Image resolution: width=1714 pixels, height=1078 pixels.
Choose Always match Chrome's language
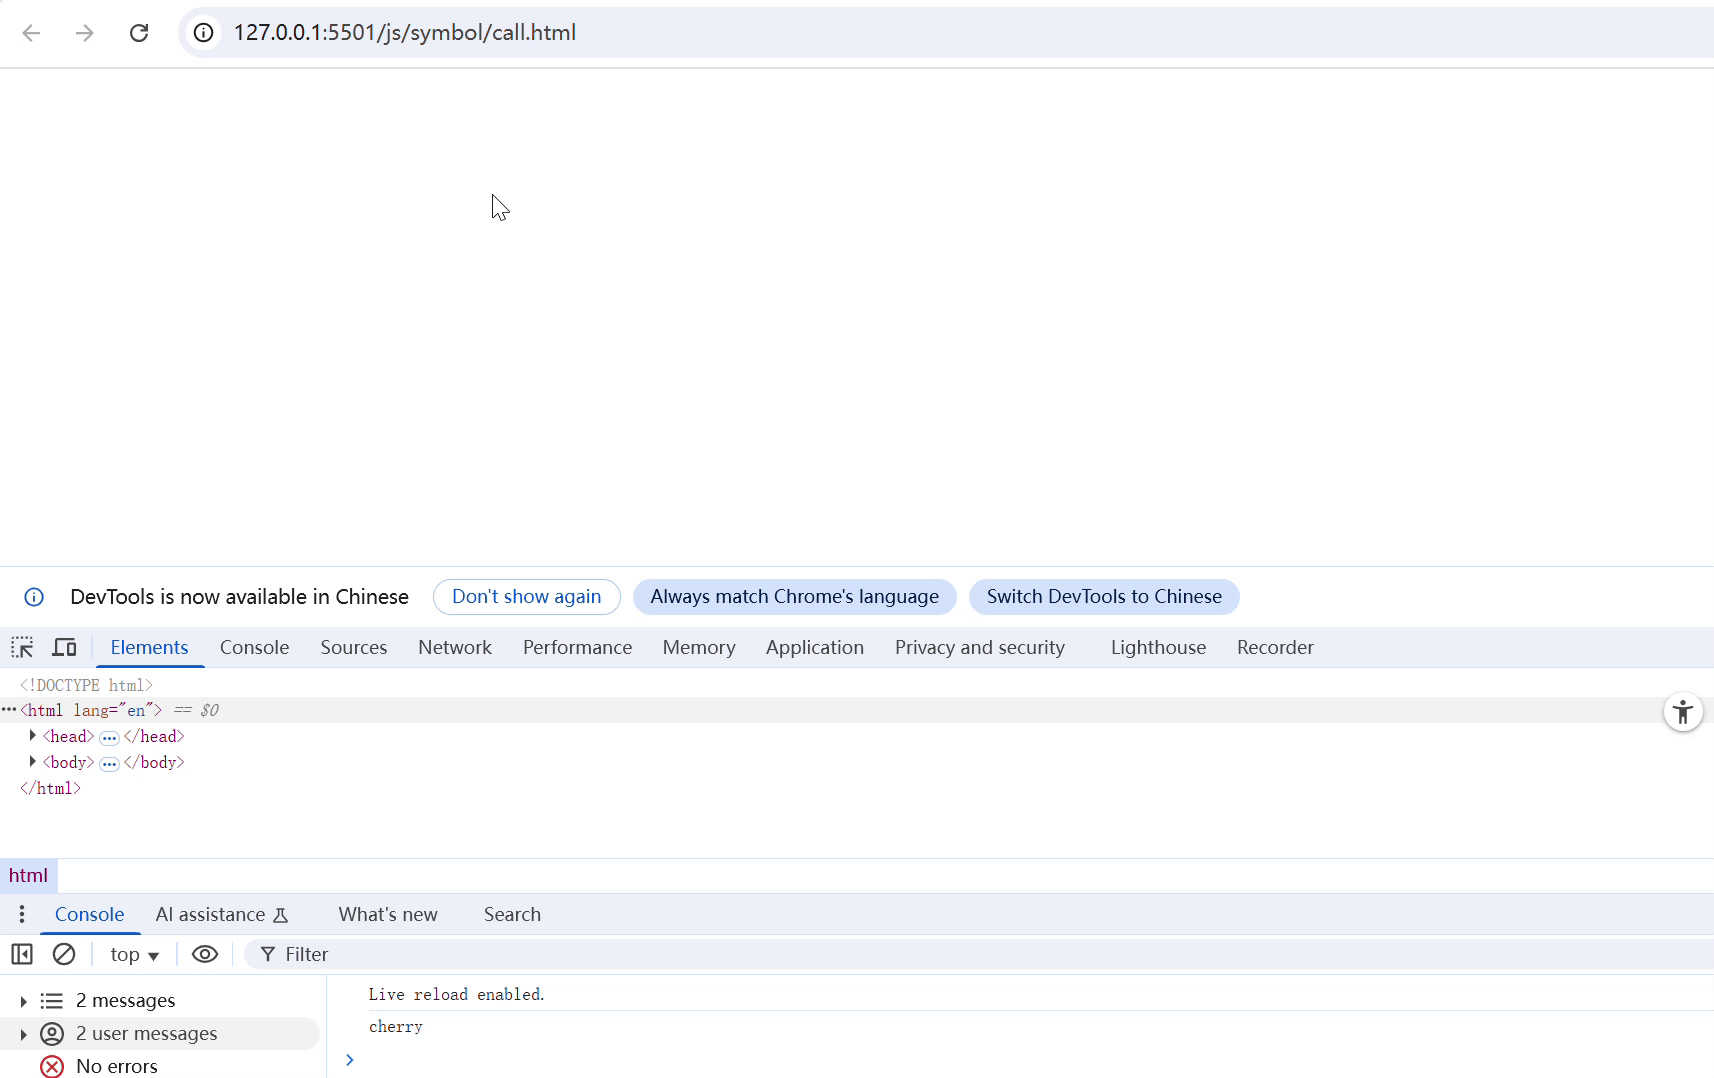pyautogui.click(x=795, y=597)
